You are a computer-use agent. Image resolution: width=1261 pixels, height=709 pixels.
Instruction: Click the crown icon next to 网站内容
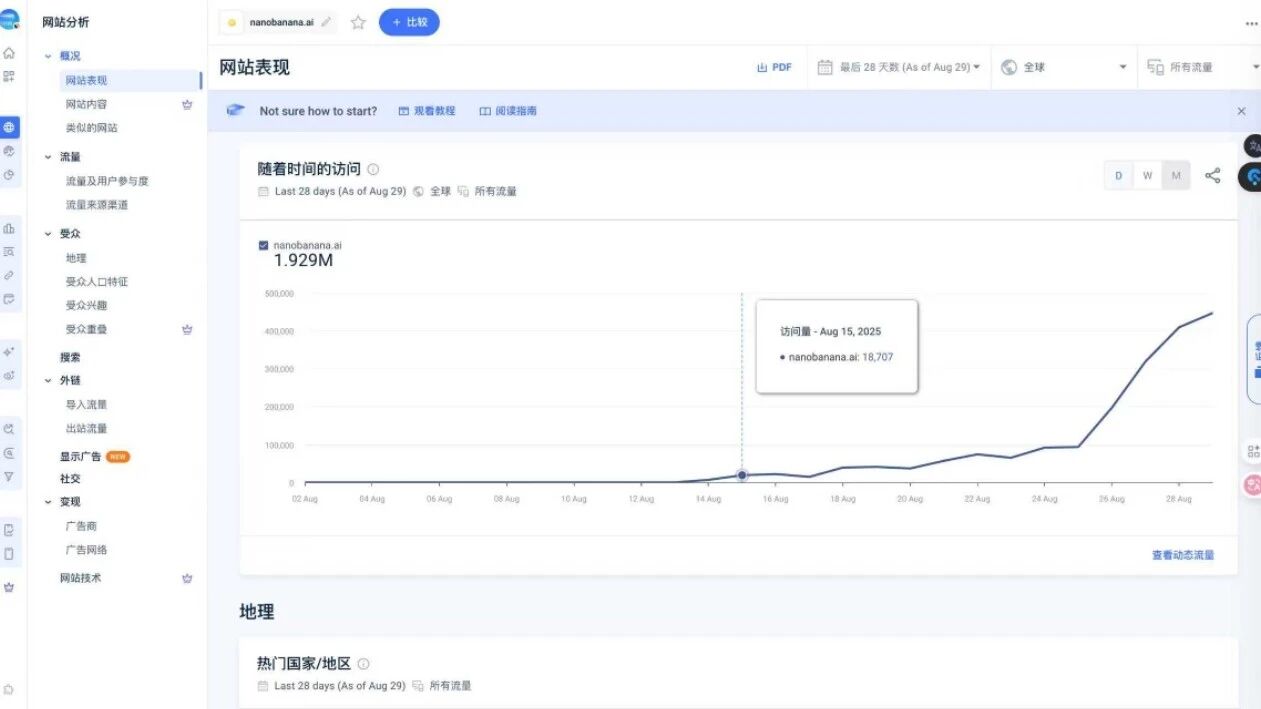187,104
